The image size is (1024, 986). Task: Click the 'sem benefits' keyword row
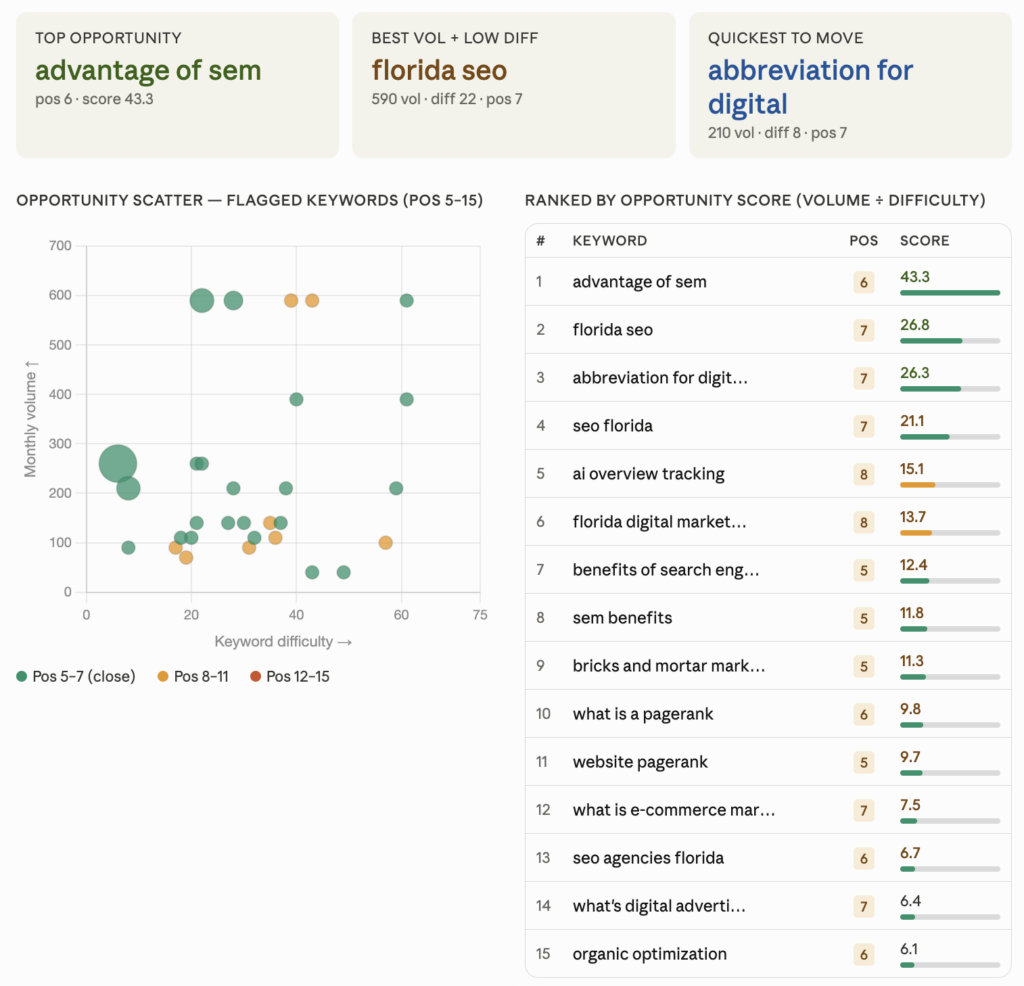[768, 618]
